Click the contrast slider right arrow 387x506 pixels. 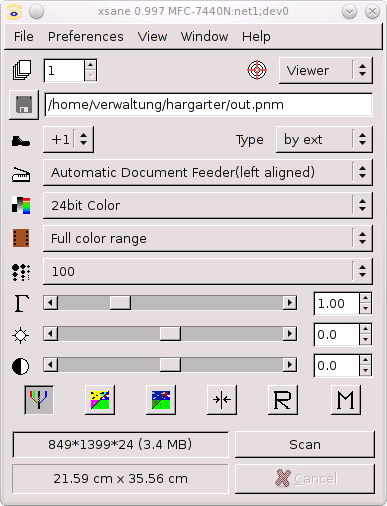click(x=289, y=365)
